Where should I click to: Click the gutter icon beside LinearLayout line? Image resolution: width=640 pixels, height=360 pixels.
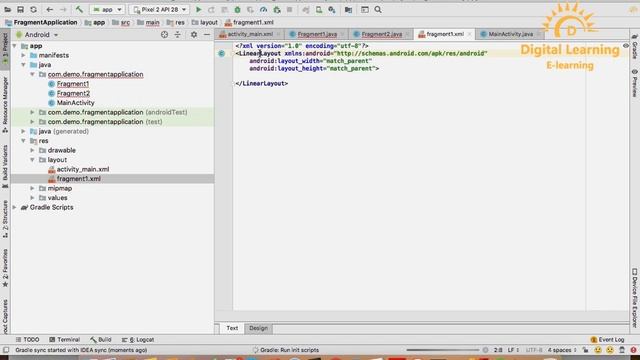[222, 53]
